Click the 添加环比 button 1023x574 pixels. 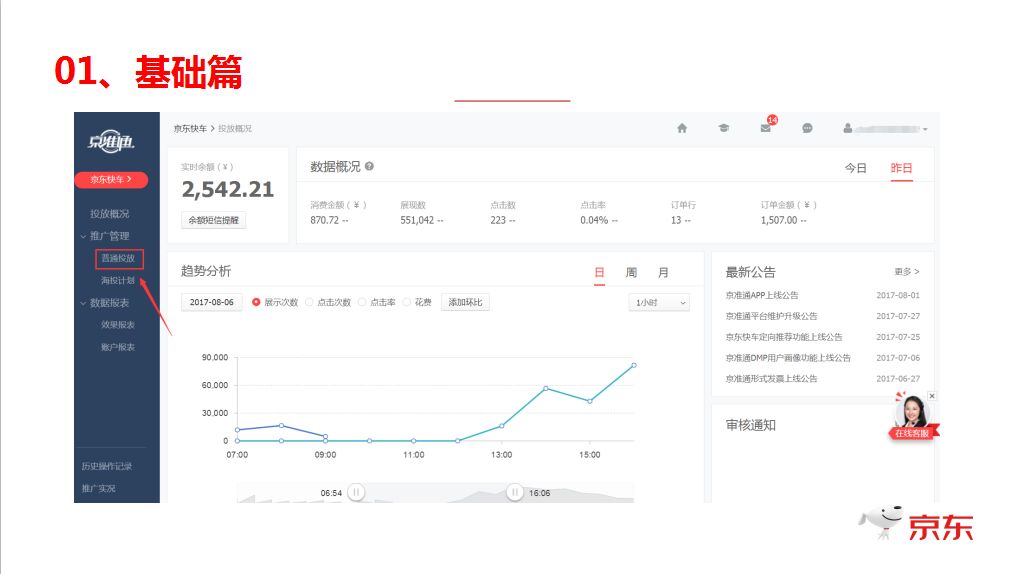(465, 302)
